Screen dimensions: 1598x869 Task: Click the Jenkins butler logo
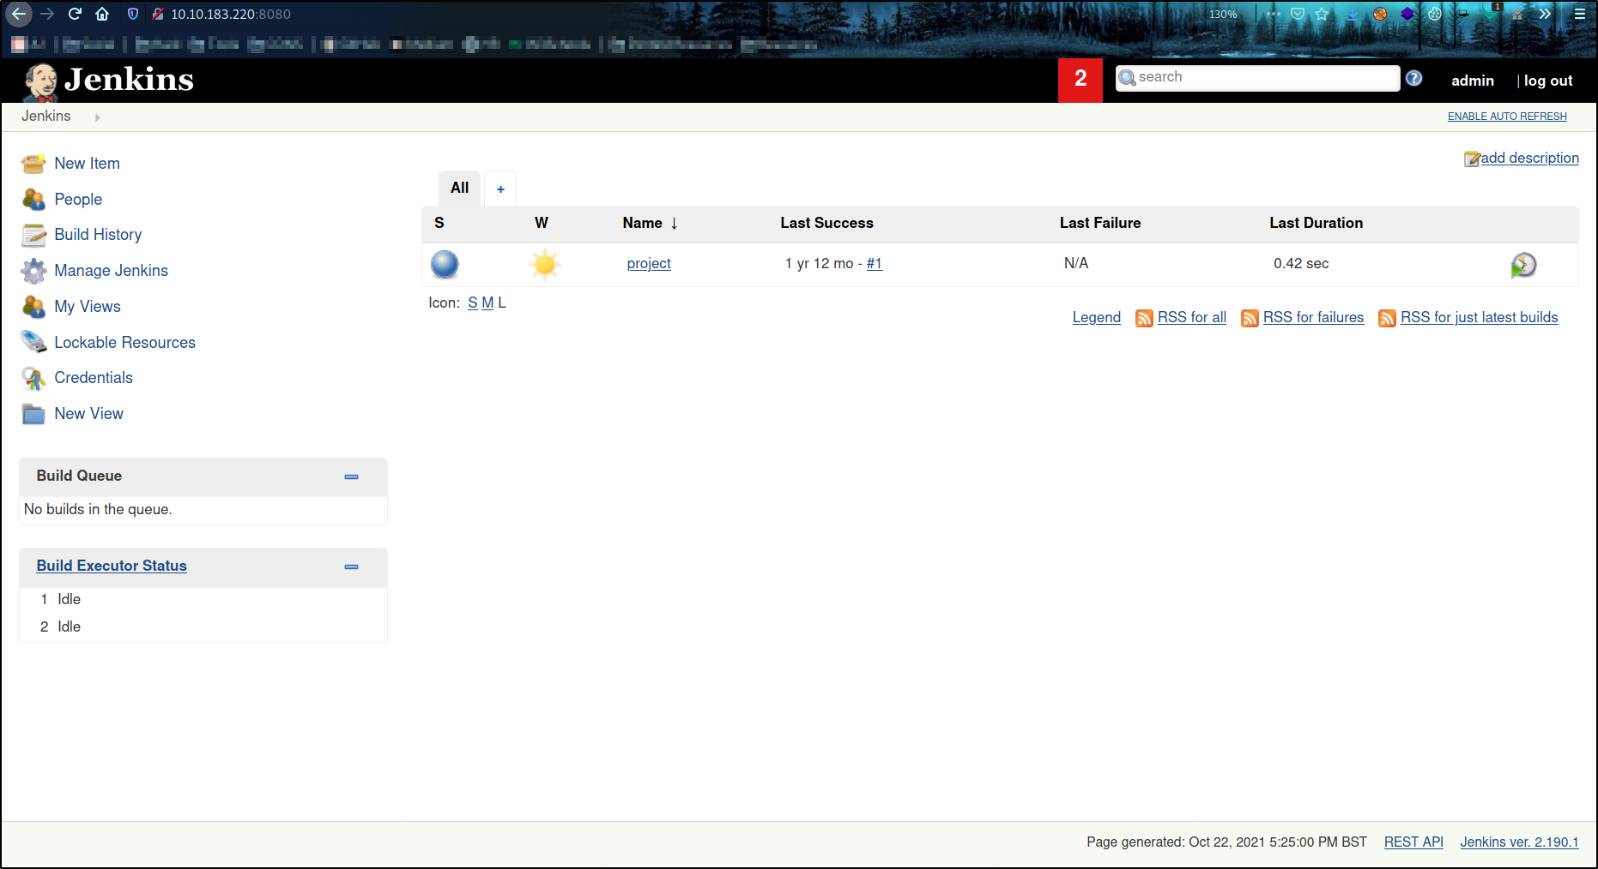(x=41, y=82)
